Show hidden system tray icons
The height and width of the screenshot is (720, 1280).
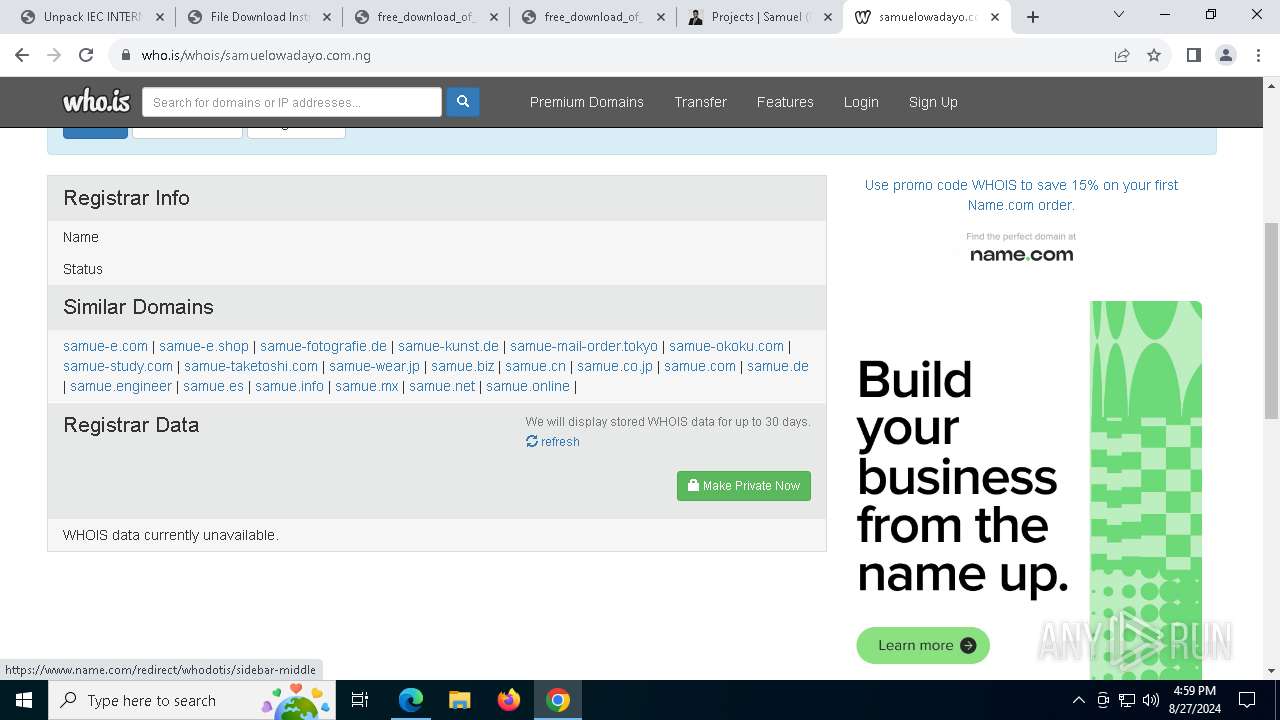pos(1078,700)
